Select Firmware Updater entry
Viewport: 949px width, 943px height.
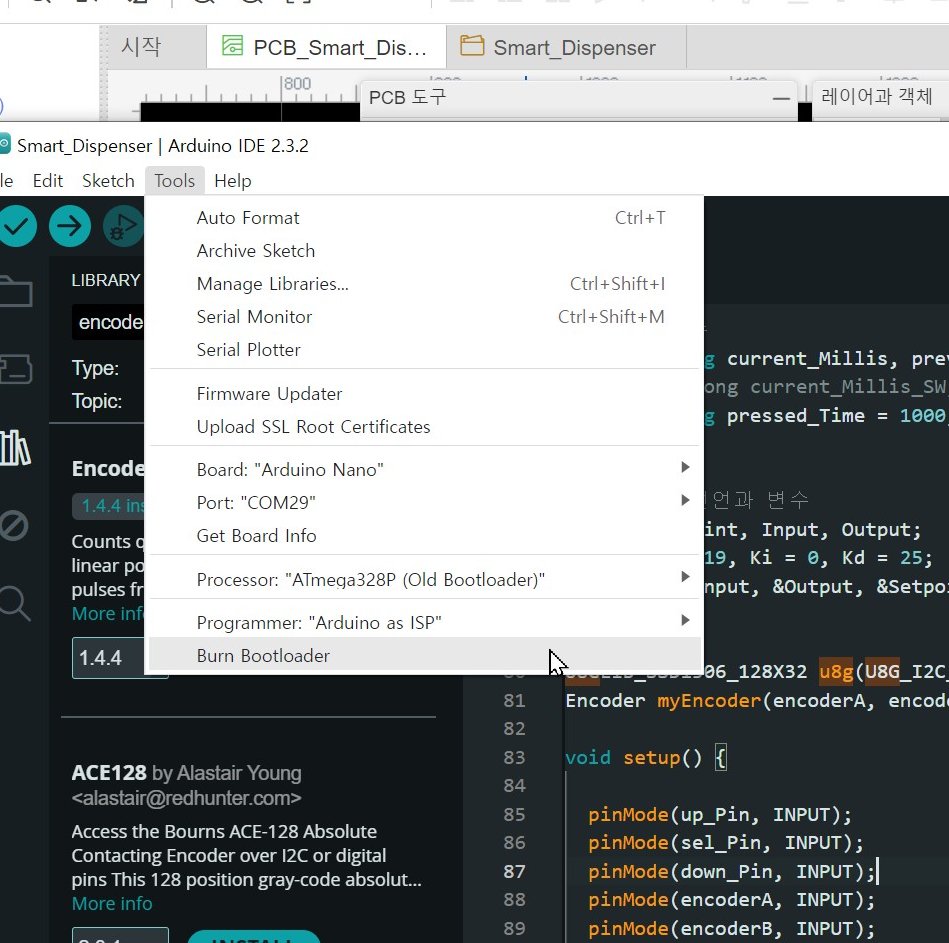[425, 394]
